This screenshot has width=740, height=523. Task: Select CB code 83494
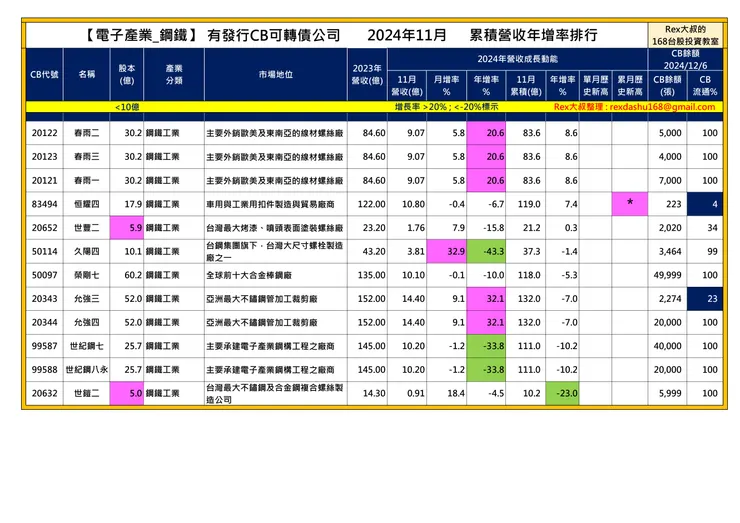tap(44, 204)
